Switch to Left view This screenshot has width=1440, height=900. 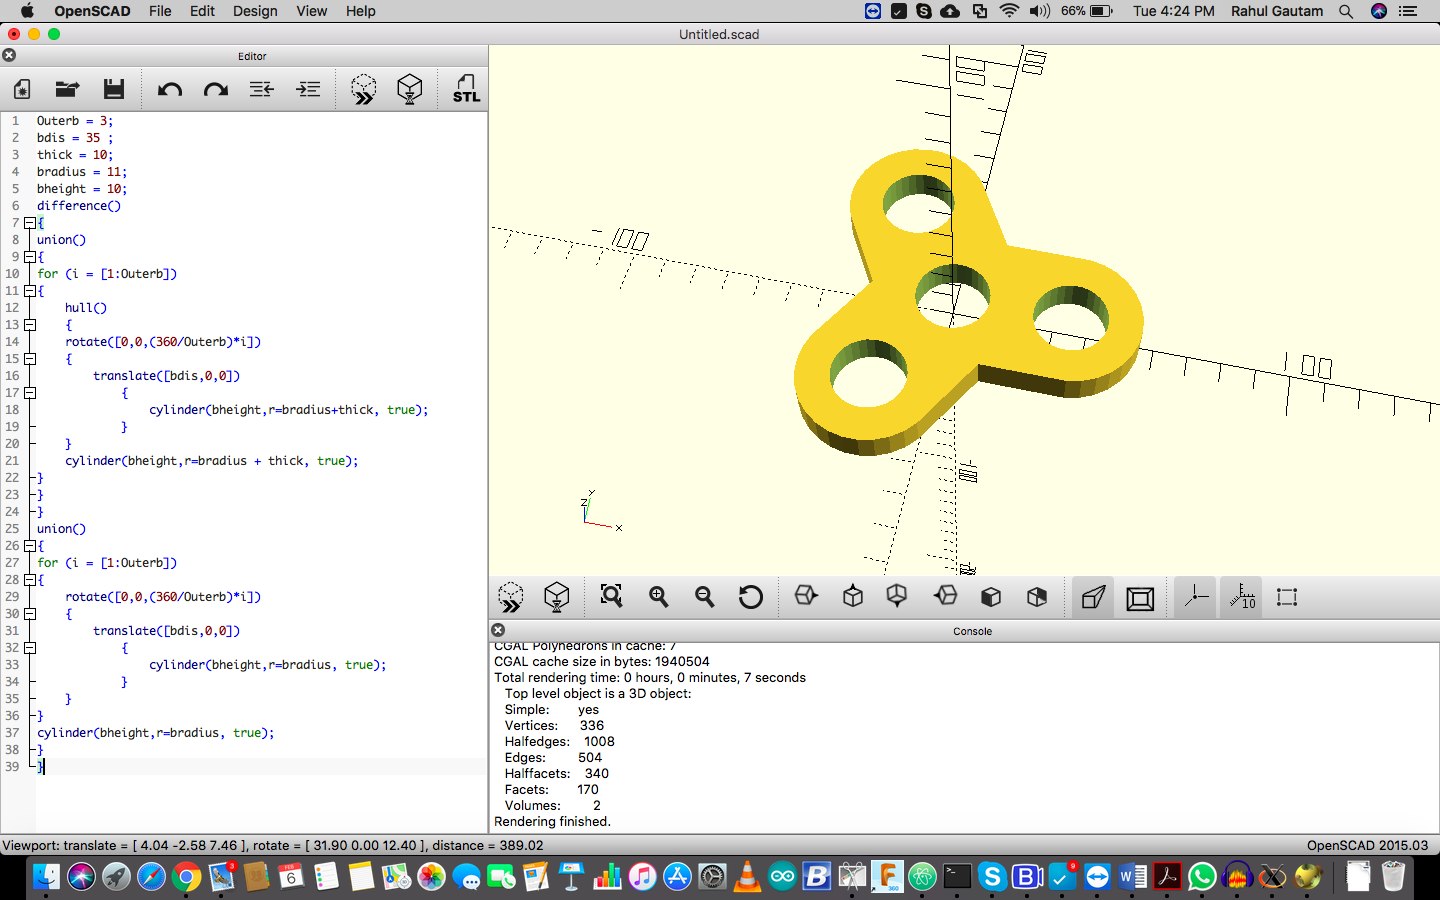pos(945,597)
